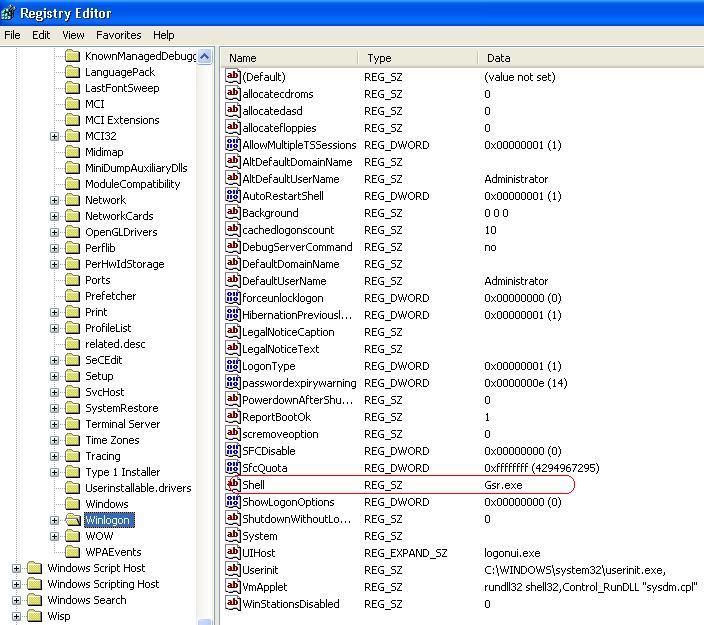This screenshot has width=704, height=625.
Task: Expand the Setup key
Action: coord(54,376)
